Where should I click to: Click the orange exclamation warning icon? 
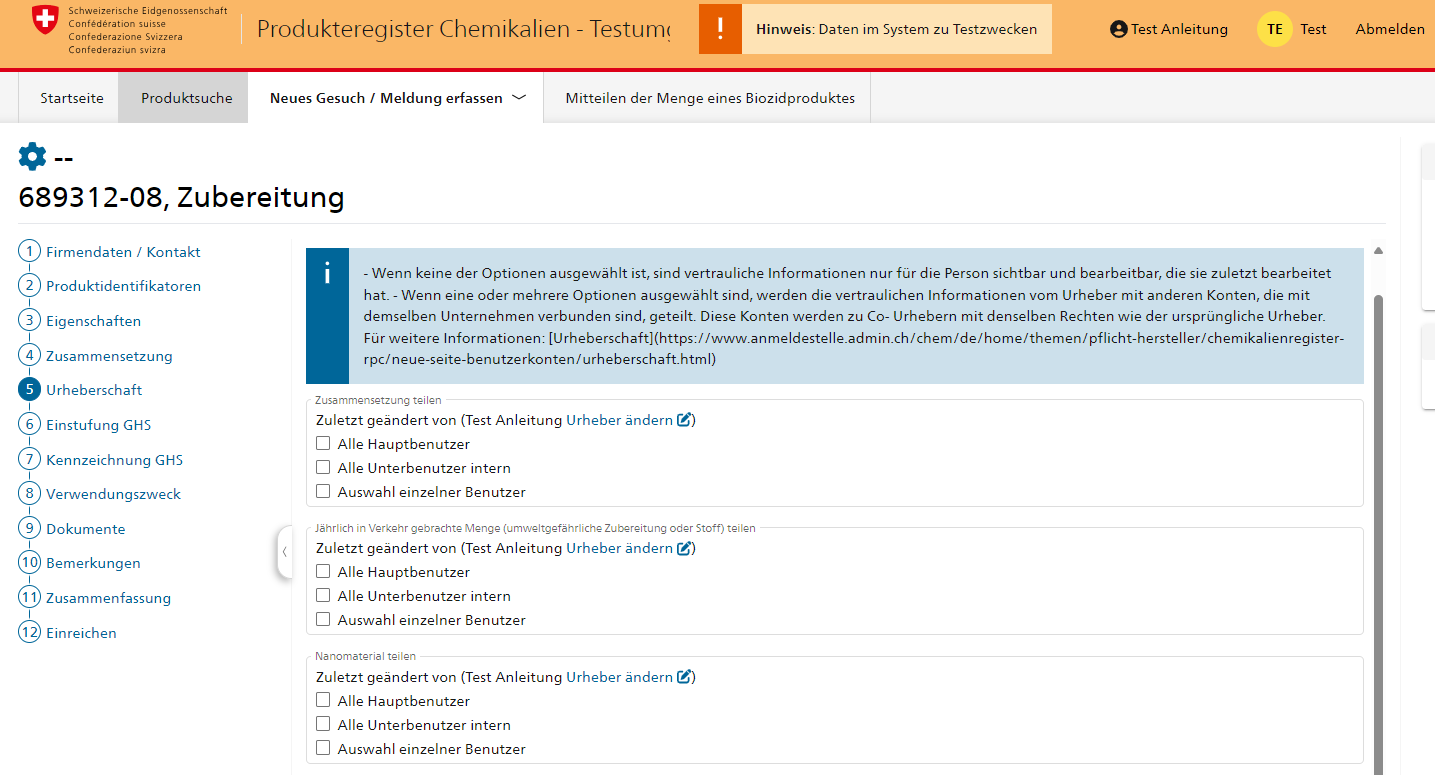(720, 29)
